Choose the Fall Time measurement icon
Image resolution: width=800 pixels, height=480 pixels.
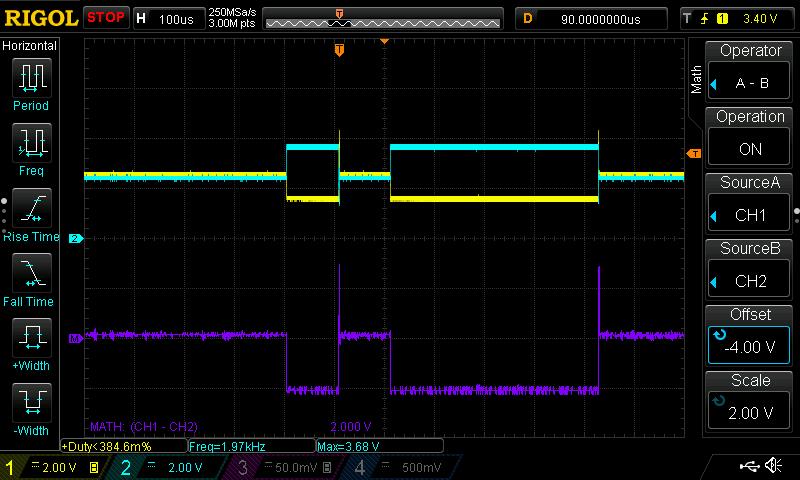click(x=31, y=274)
